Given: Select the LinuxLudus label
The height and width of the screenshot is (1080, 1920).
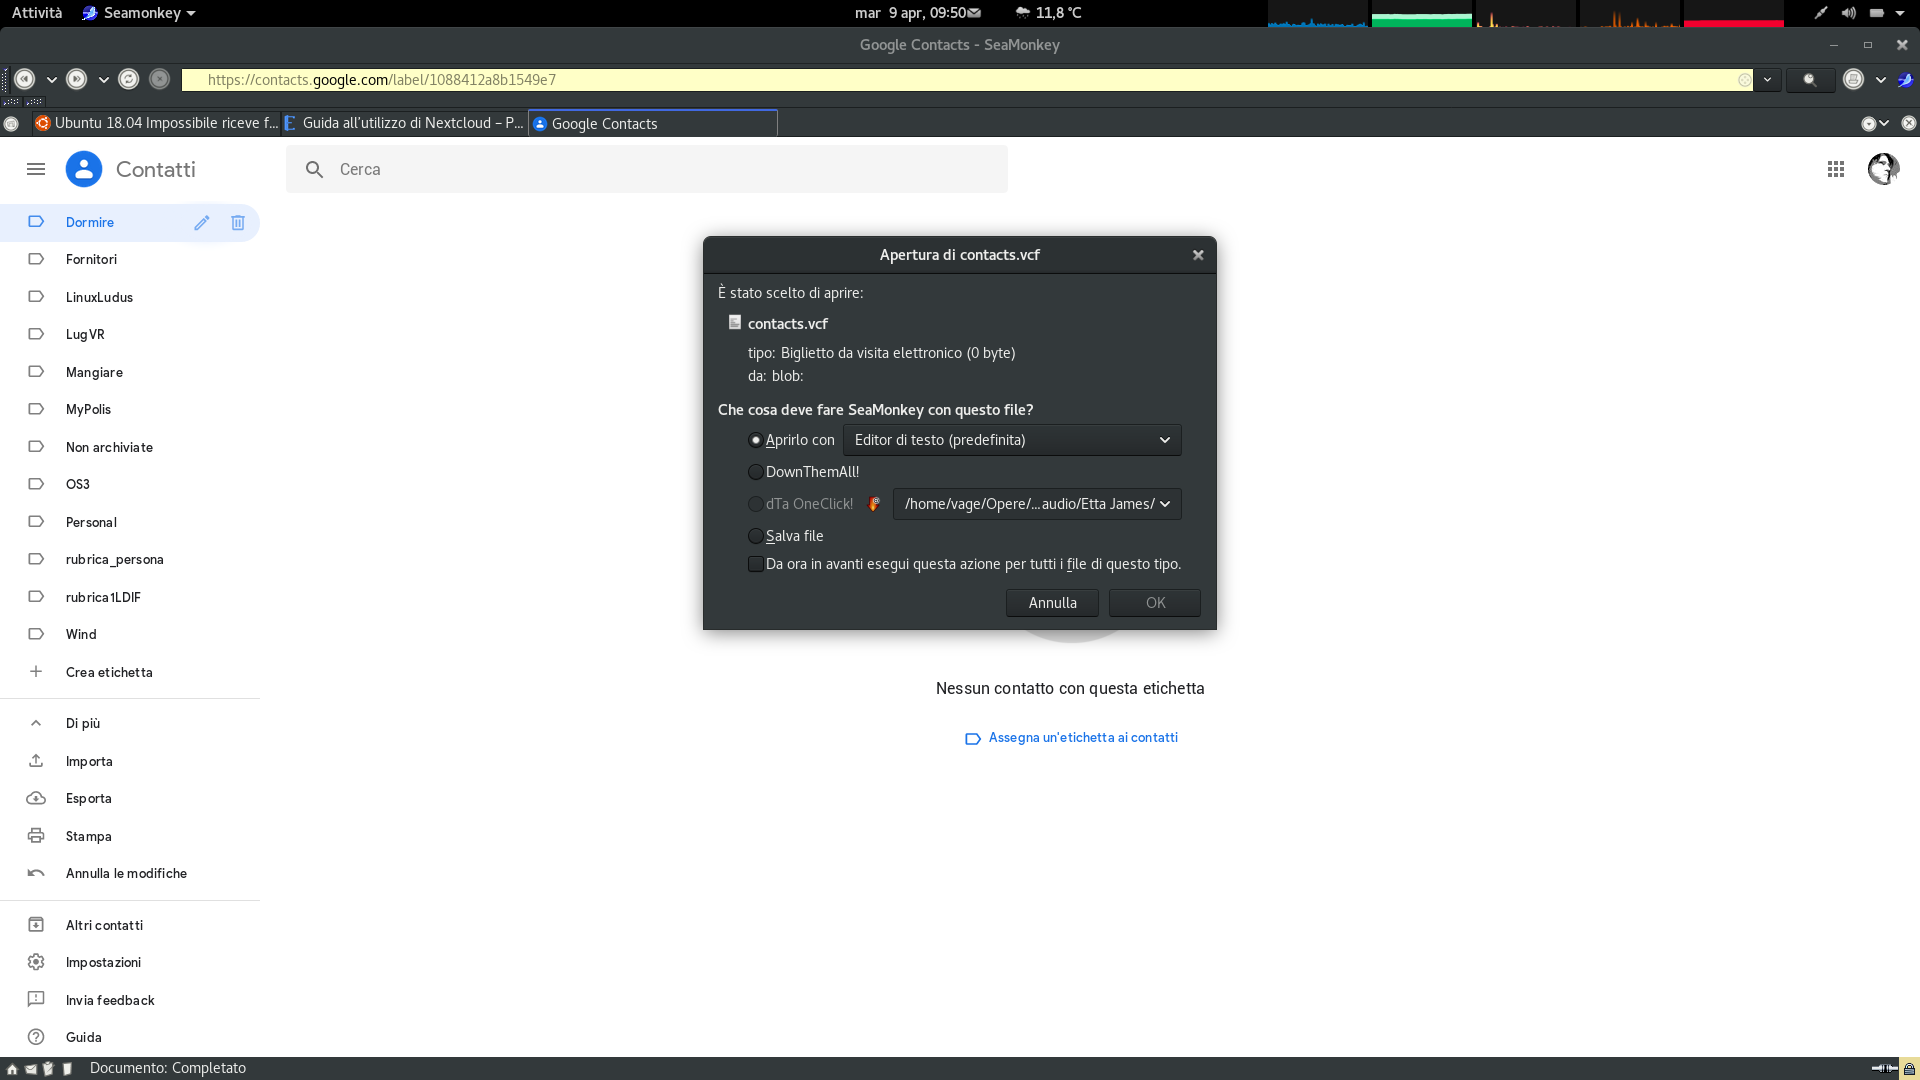Looking at the screenshot, I should point(130,297).
